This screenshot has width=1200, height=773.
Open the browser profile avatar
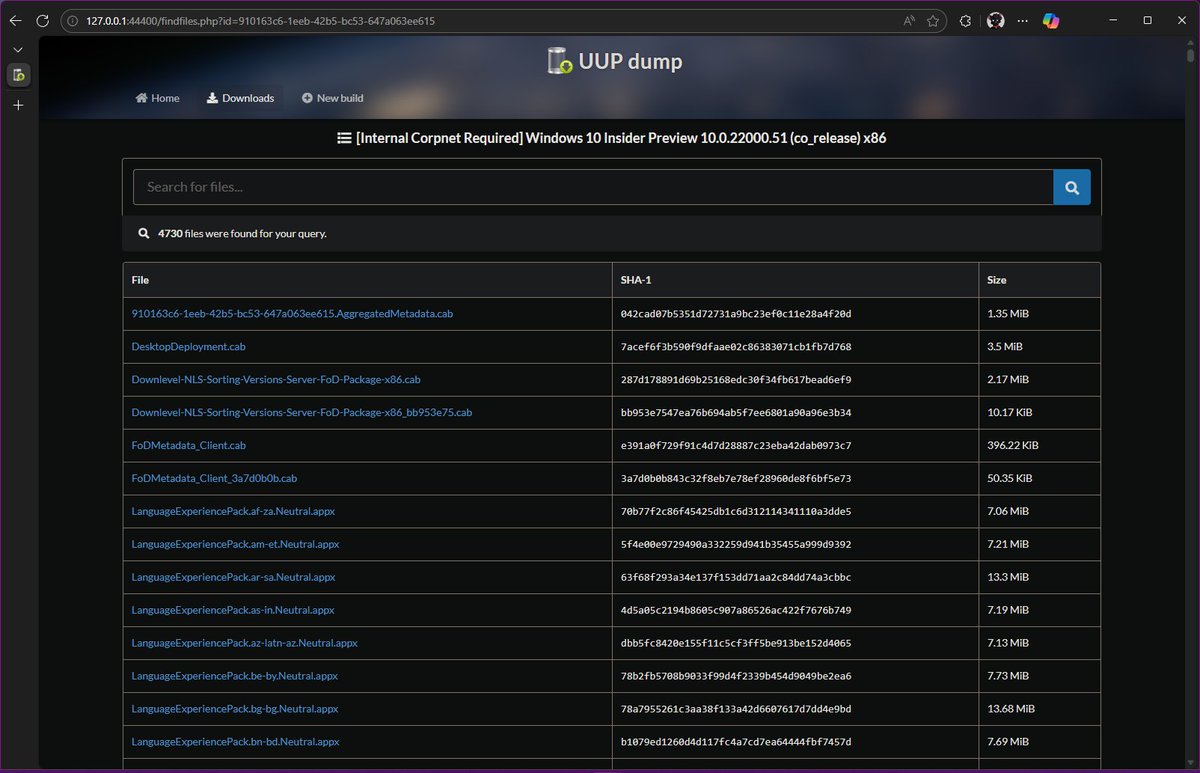(995, 20)
